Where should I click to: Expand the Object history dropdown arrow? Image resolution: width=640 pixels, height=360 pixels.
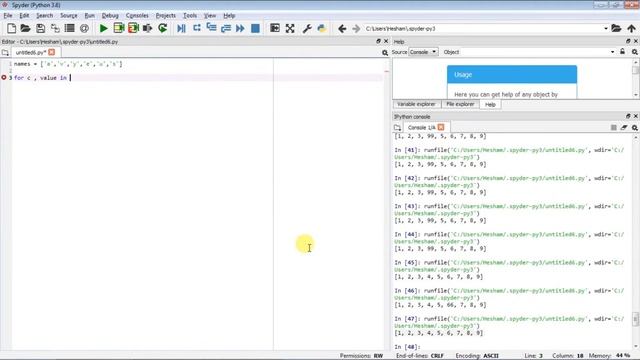coord(612,52)
